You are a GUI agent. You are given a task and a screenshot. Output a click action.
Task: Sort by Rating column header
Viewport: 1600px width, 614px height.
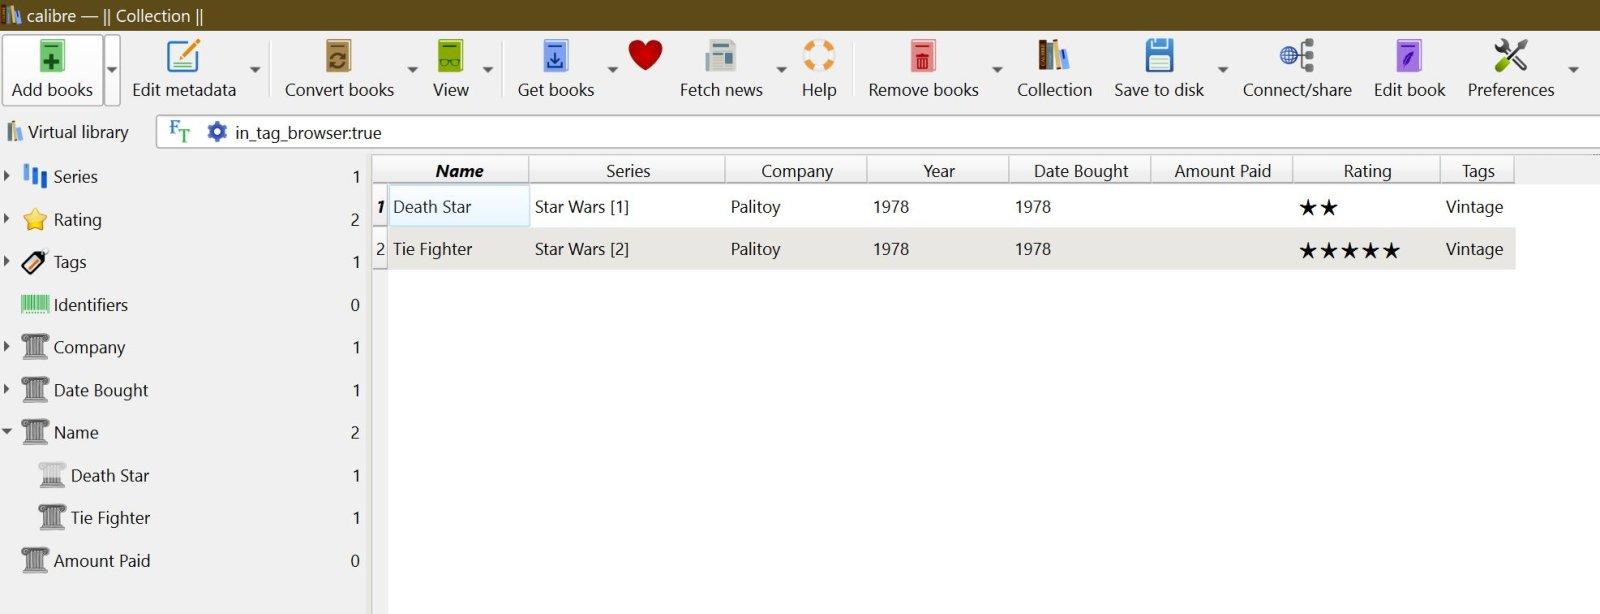1367,171
